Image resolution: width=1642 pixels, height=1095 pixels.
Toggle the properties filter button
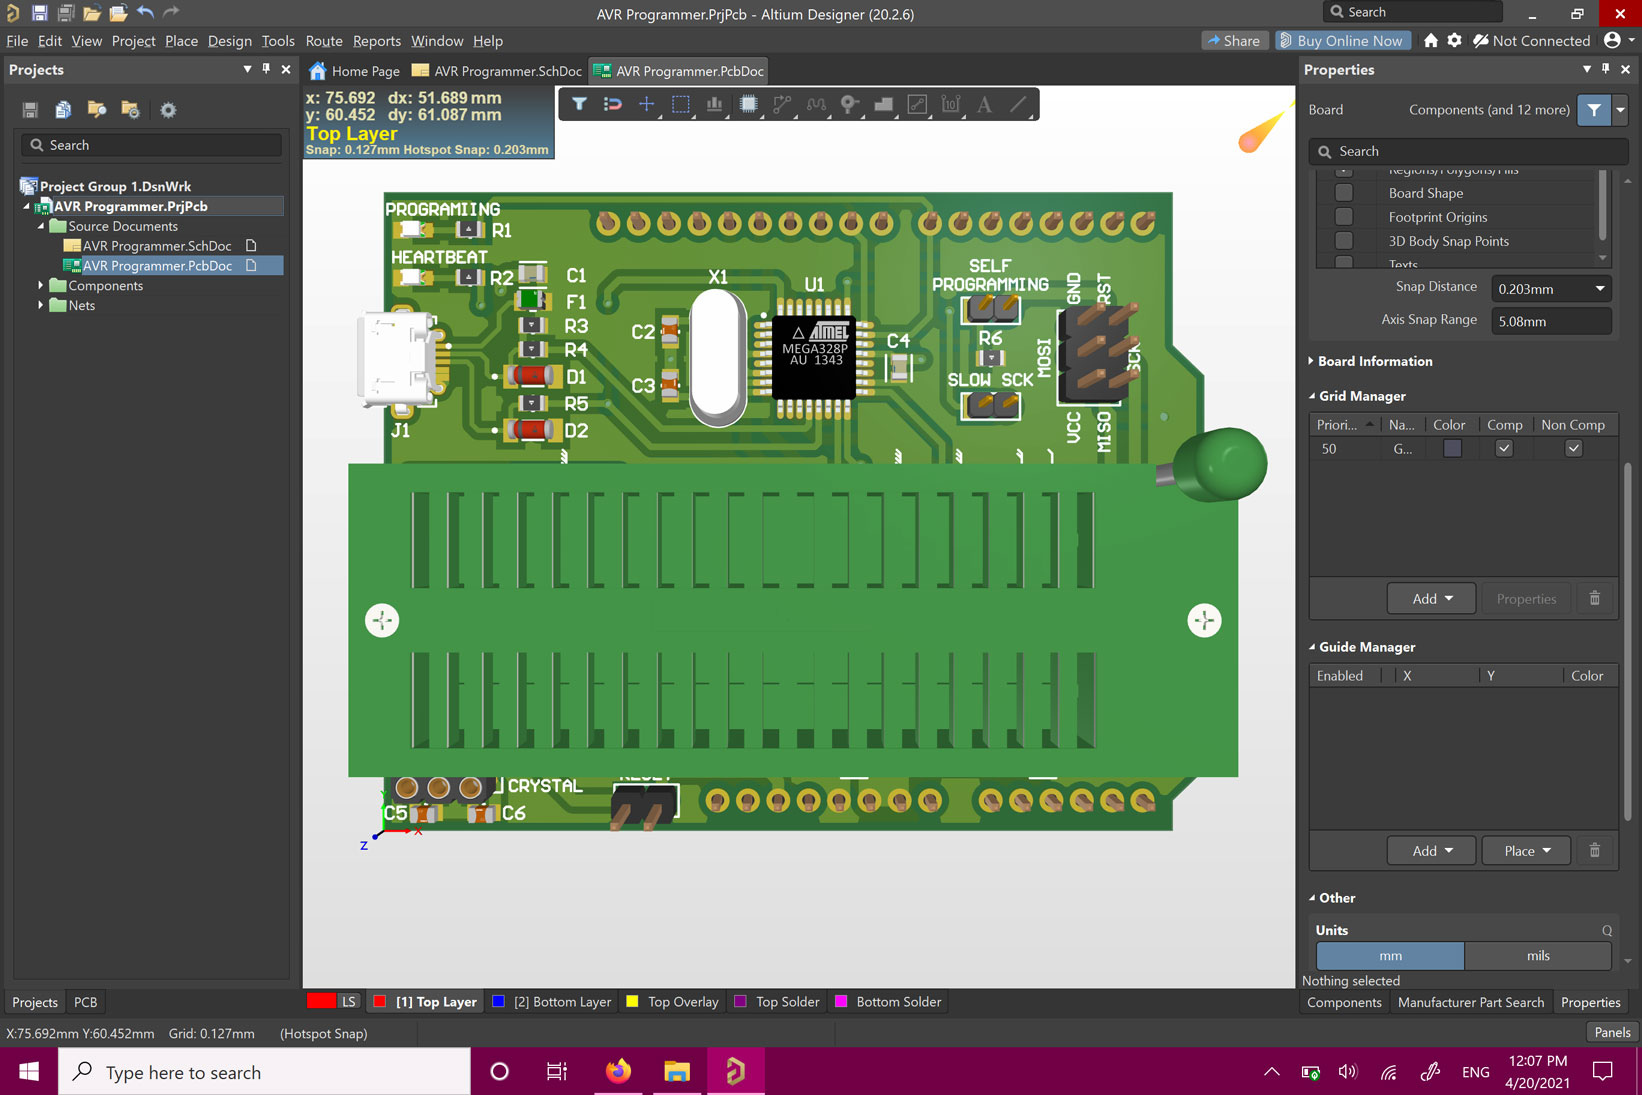[1595, 110]
